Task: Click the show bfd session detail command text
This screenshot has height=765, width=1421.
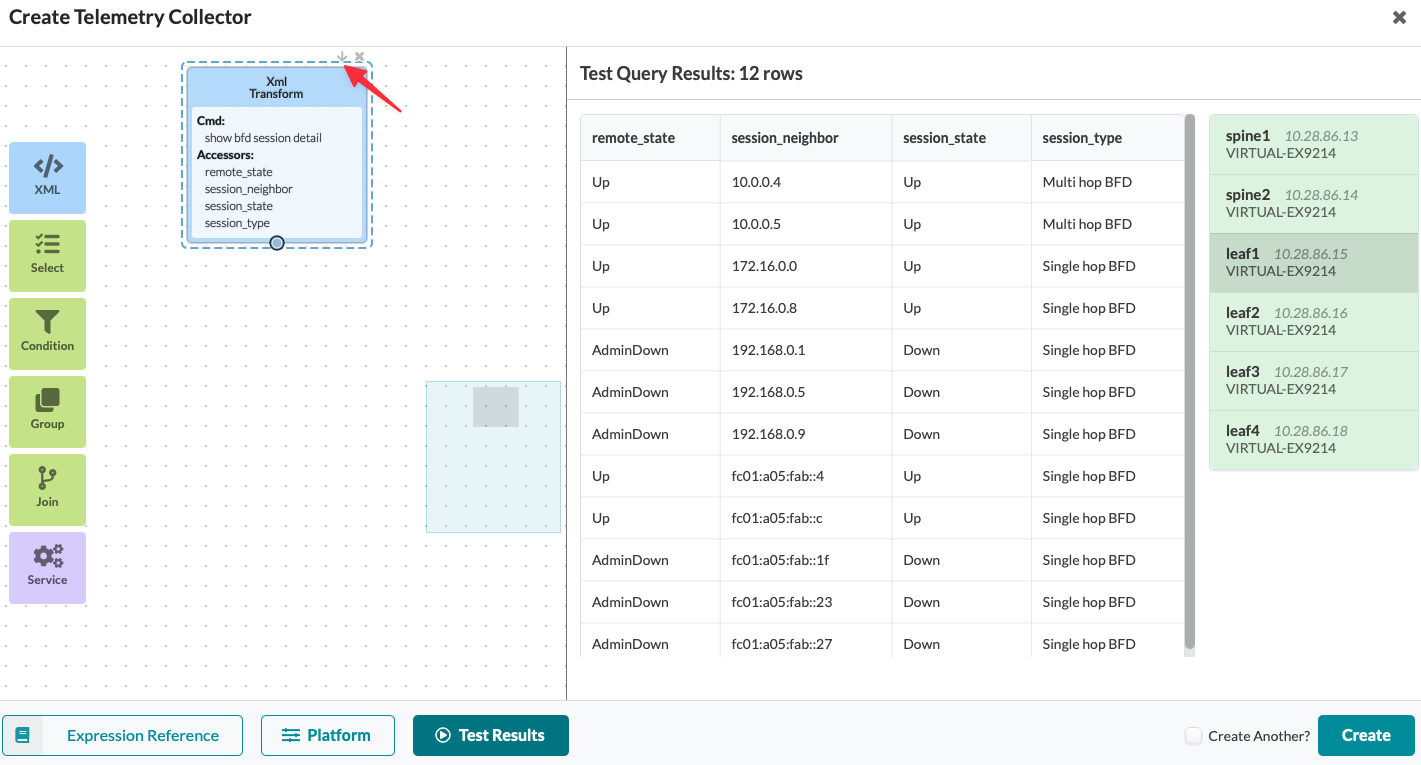Action: 263,138
